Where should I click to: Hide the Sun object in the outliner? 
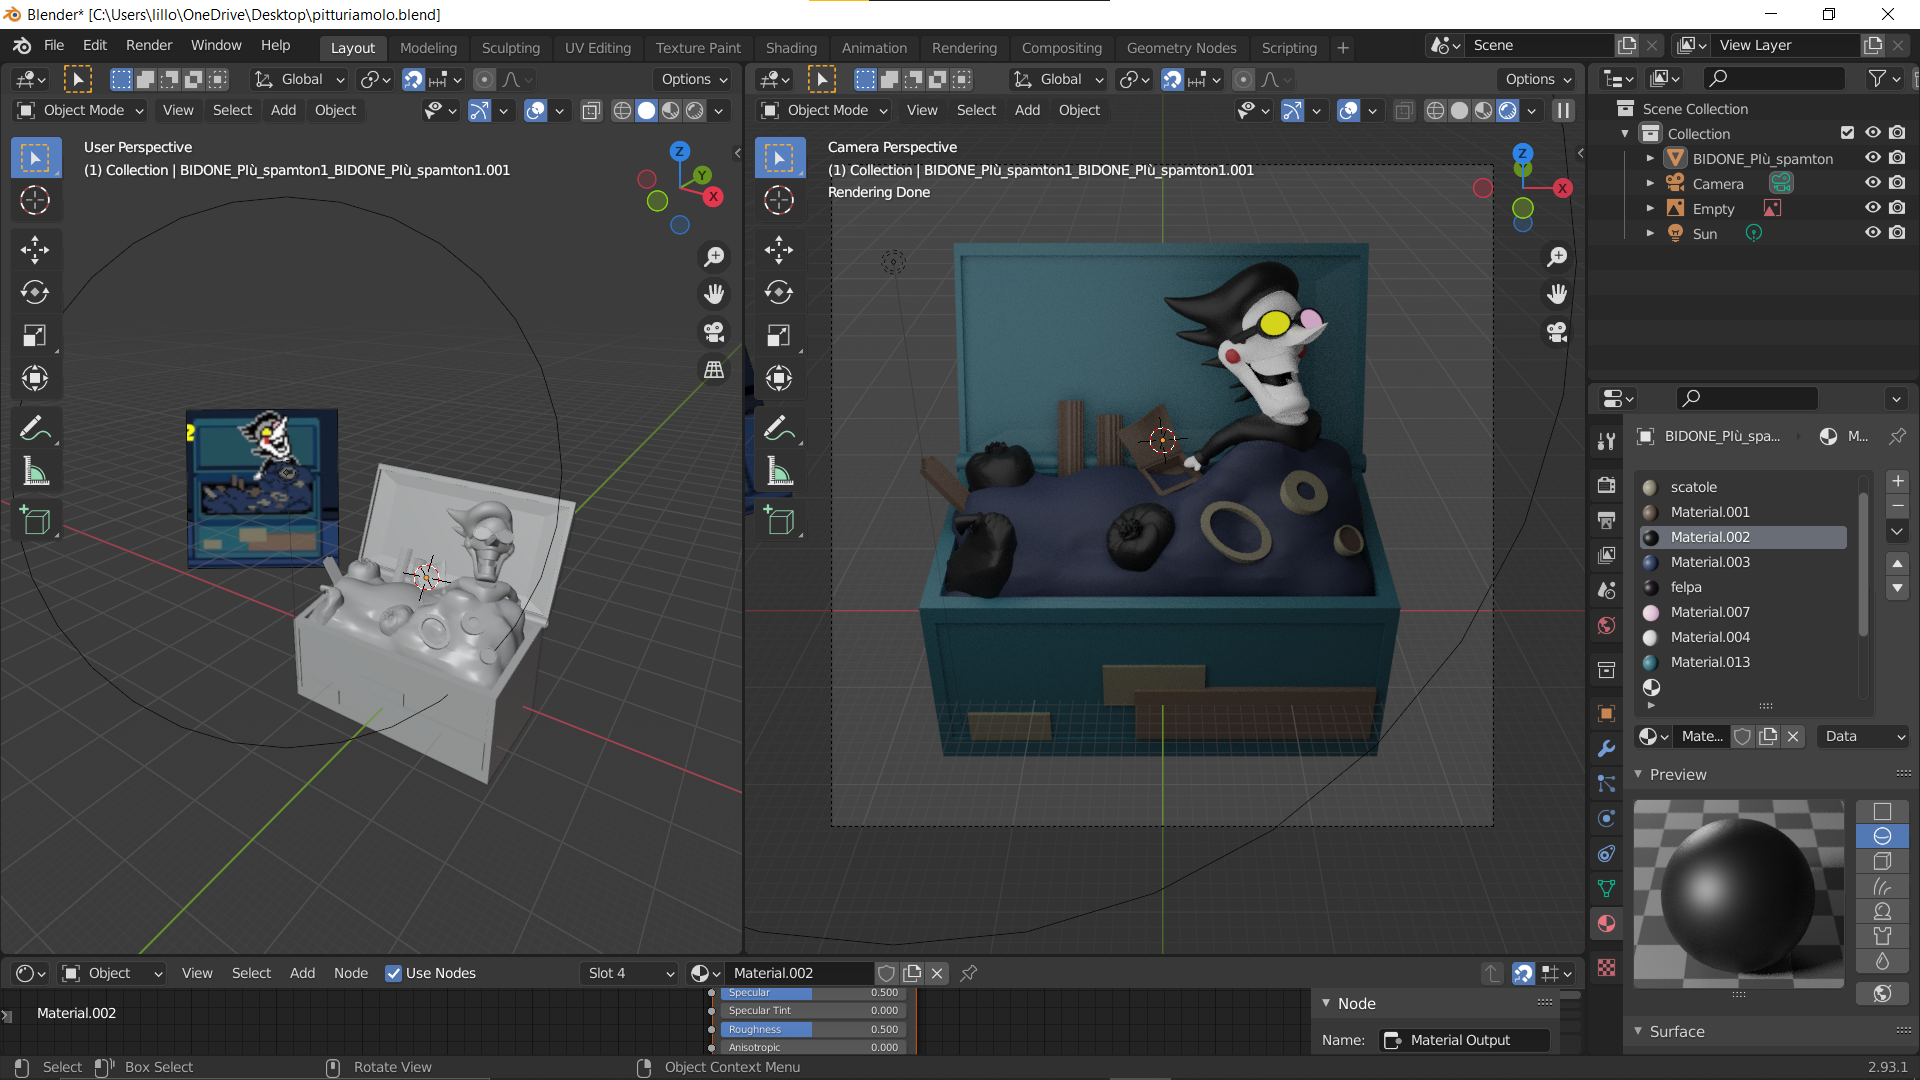pyautogui.click(x=1873, y=233)
